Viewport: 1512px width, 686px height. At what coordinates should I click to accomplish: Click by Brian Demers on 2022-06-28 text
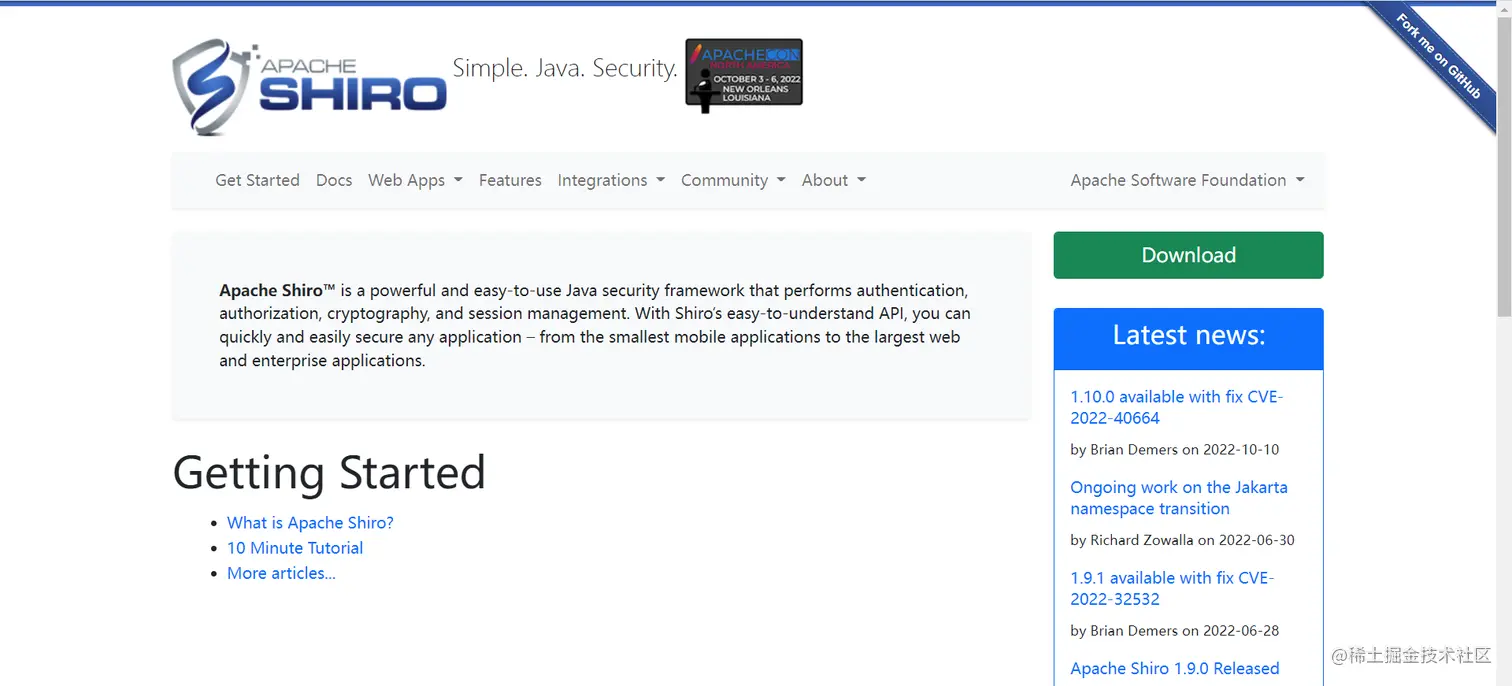(x=1174, y=630)
